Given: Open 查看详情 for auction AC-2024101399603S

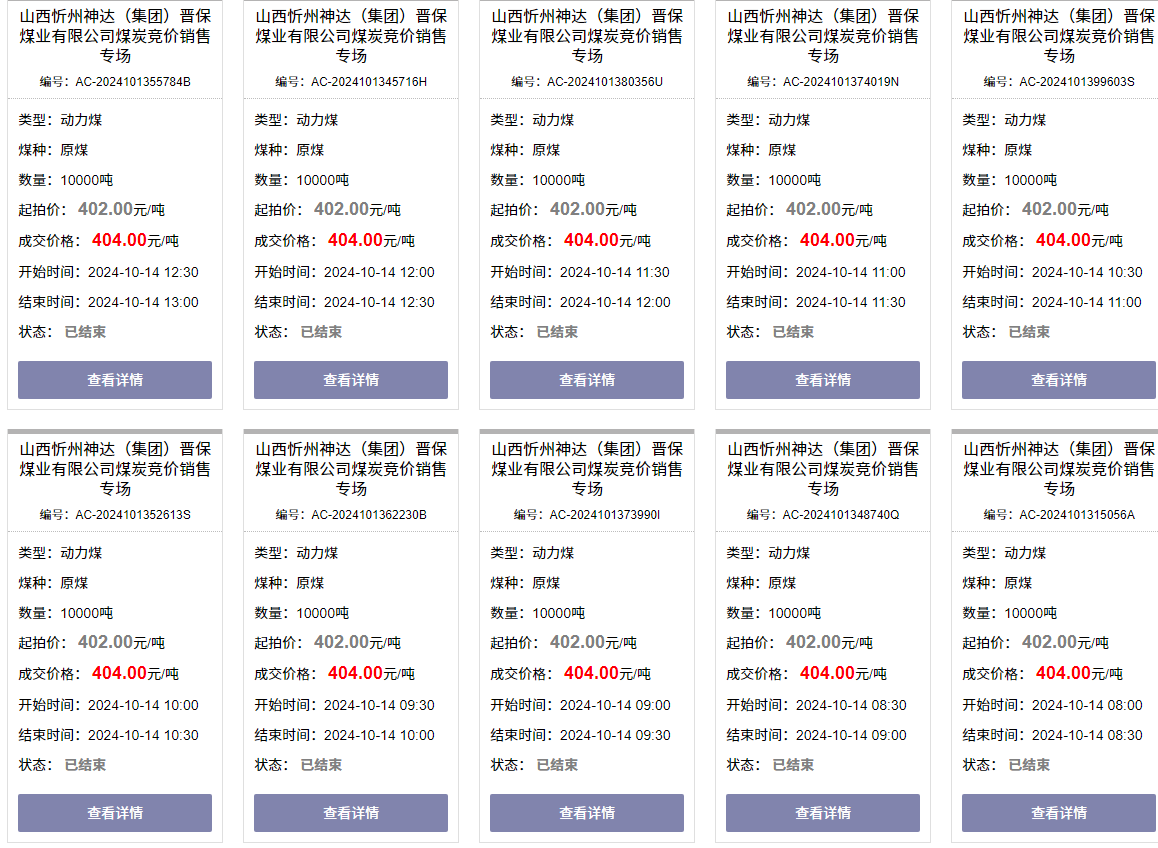Looking at the screenshot, I should click(x=1059, y=380).
